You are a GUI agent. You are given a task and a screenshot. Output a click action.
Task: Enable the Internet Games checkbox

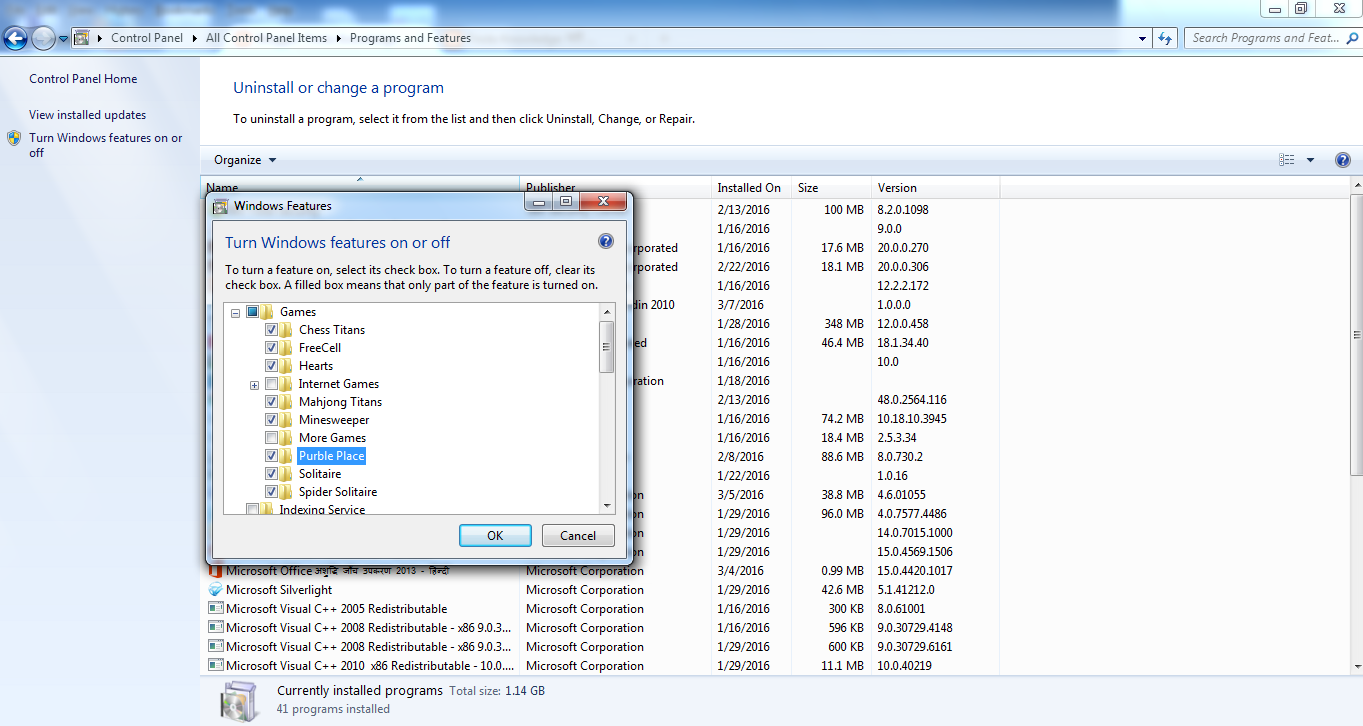273,384
